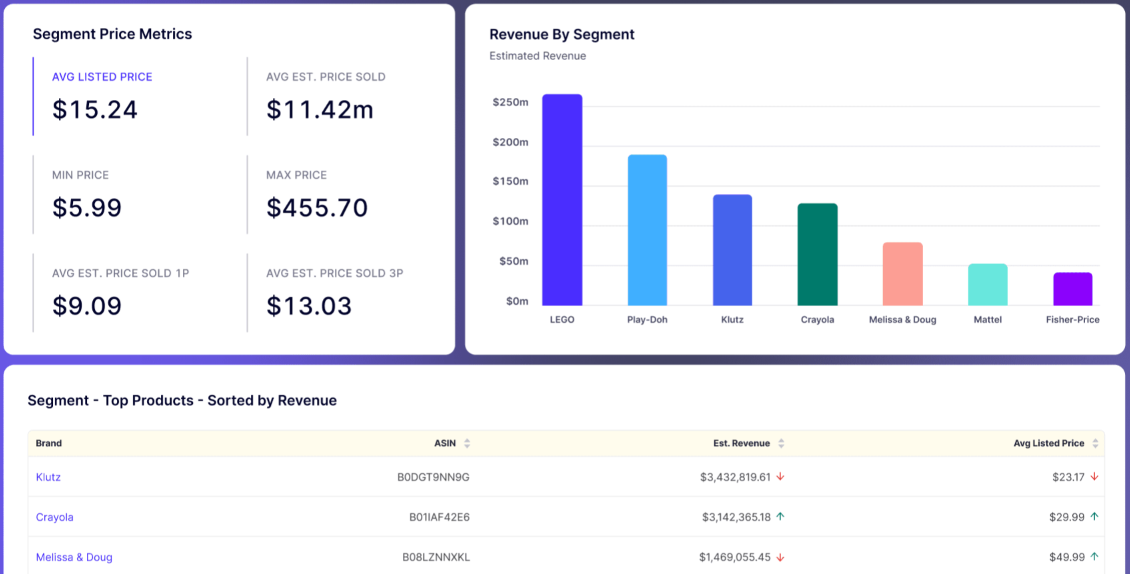Click the $250m y-axis label
The height and width of the screenshot is (574, 1130).
(x=511, y=103)
